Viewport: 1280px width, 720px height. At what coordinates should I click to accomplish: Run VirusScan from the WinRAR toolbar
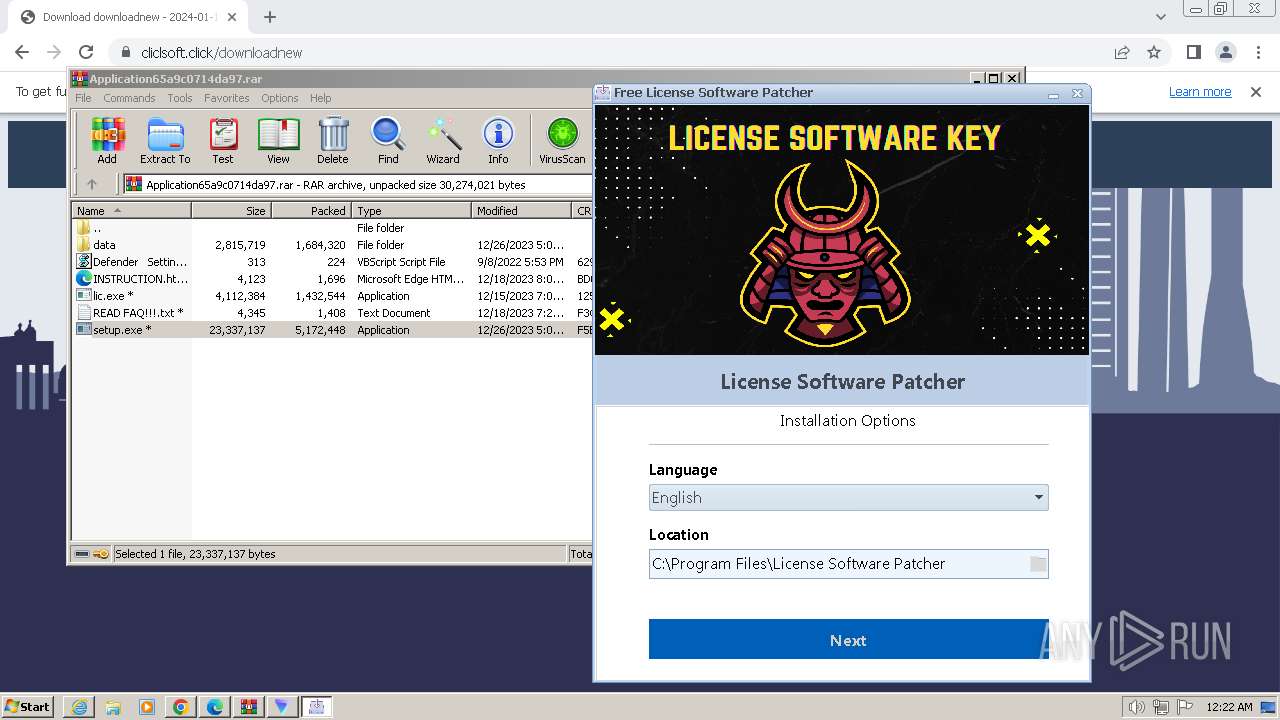562,141
